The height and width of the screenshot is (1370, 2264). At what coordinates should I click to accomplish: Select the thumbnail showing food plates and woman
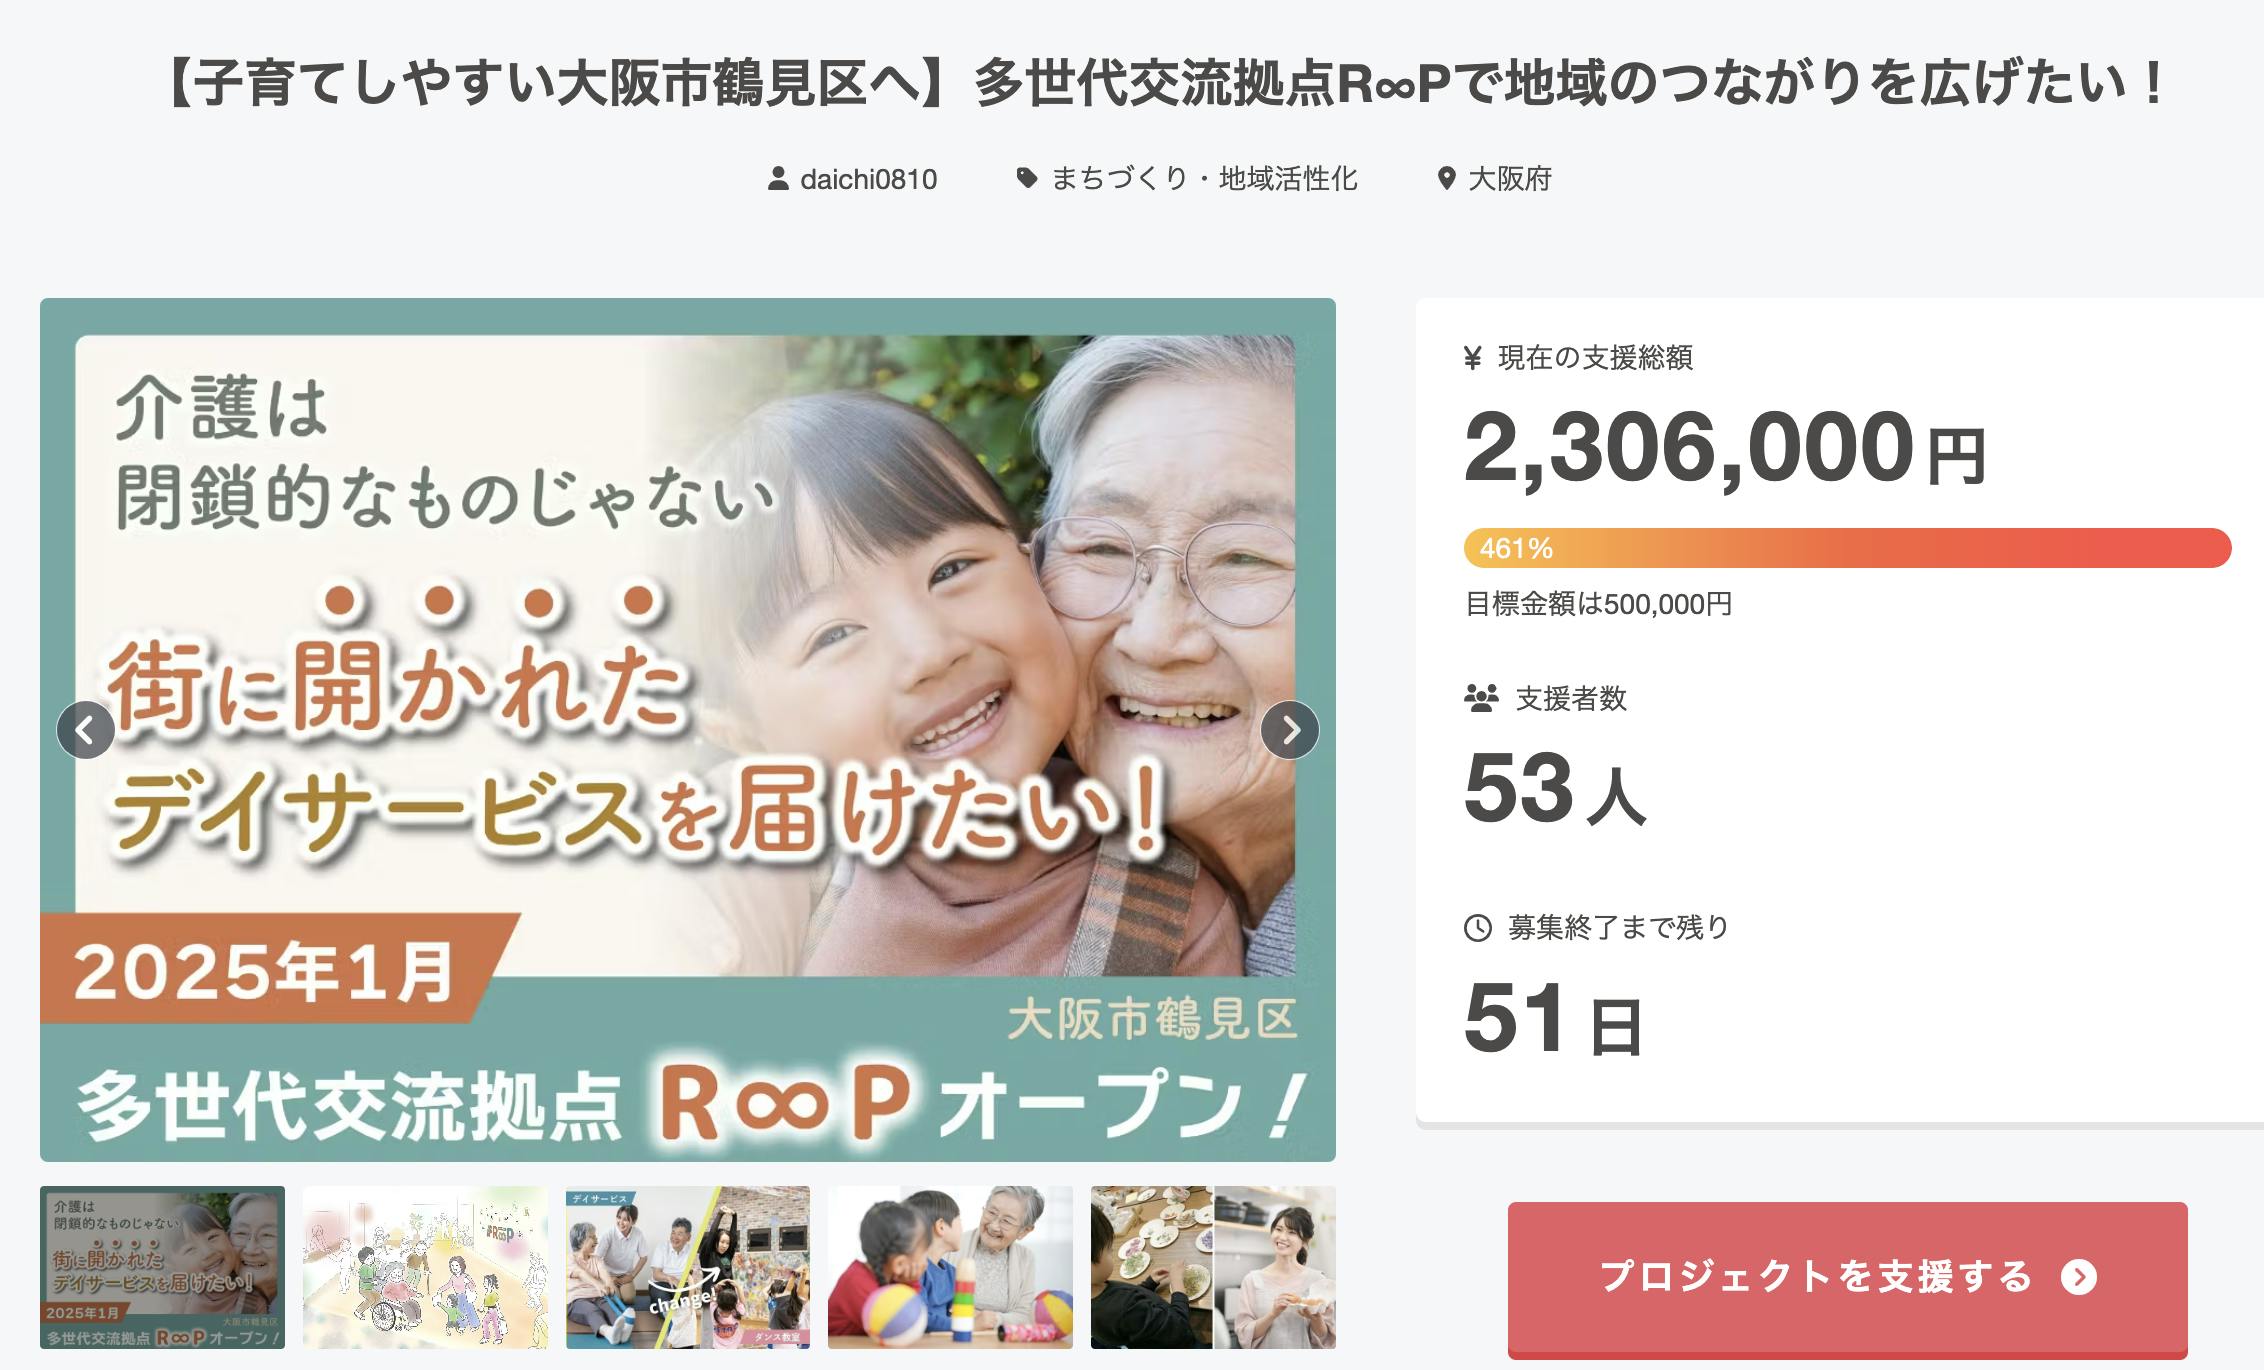tap(1213, 1267)
